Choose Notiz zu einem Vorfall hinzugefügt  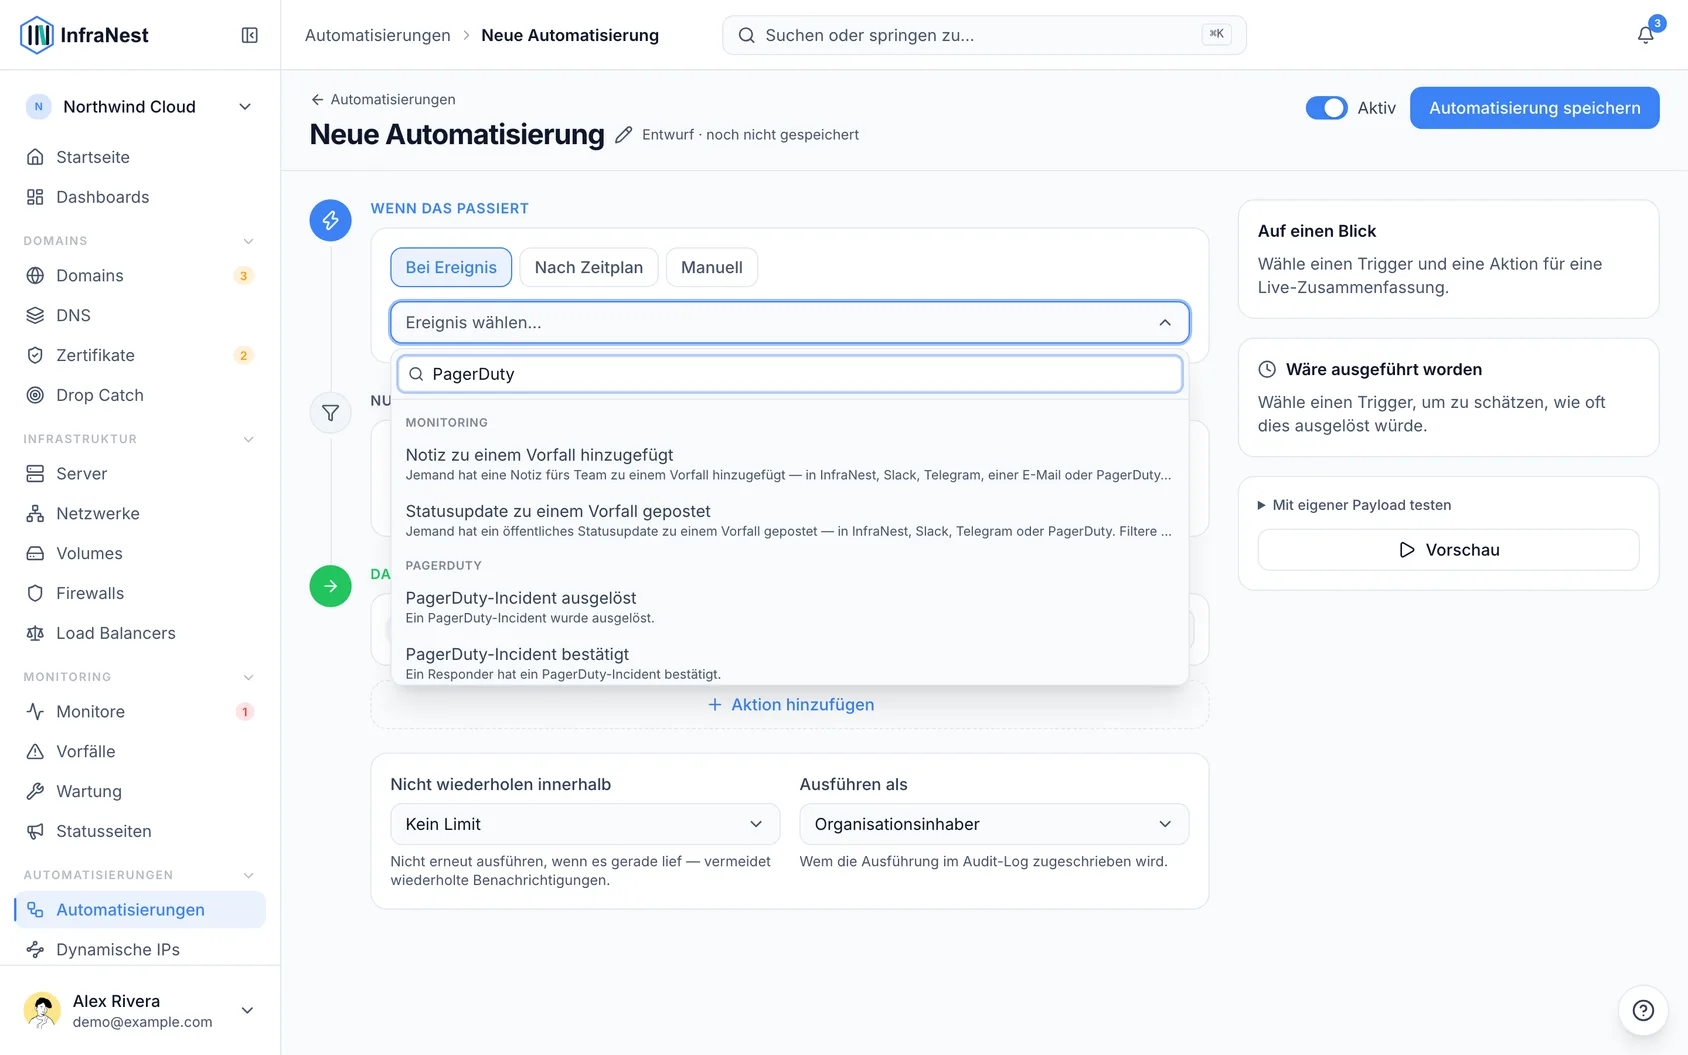tap(789, 464)
